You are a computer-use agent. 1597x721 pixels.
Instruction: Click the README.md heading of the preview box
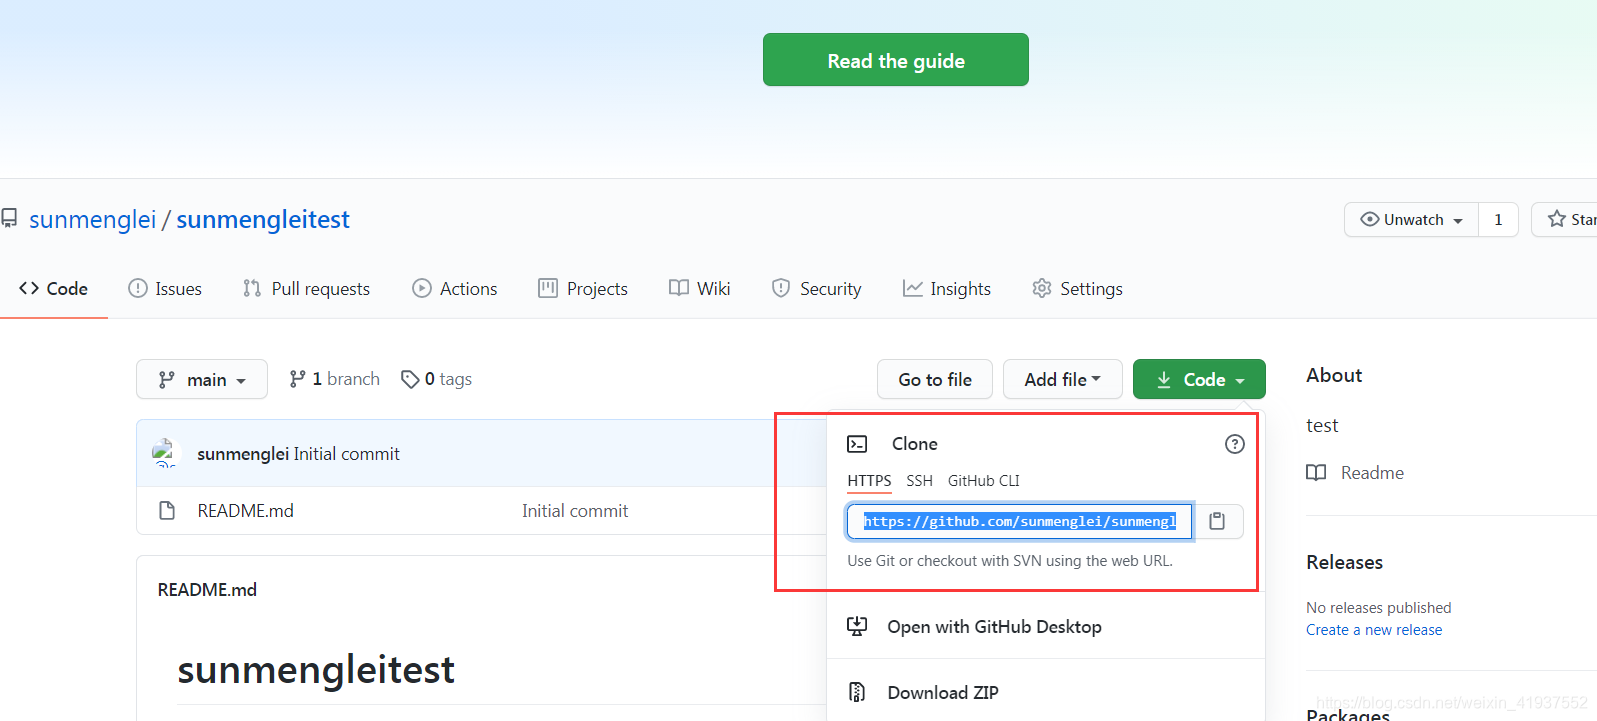coord(207,590)
